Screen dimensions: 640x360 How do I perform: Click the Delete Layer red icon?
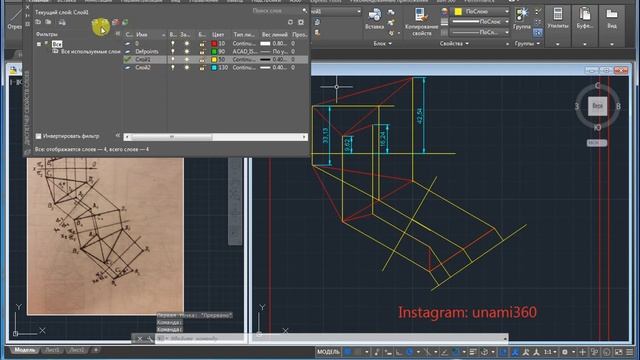point(116,22)
